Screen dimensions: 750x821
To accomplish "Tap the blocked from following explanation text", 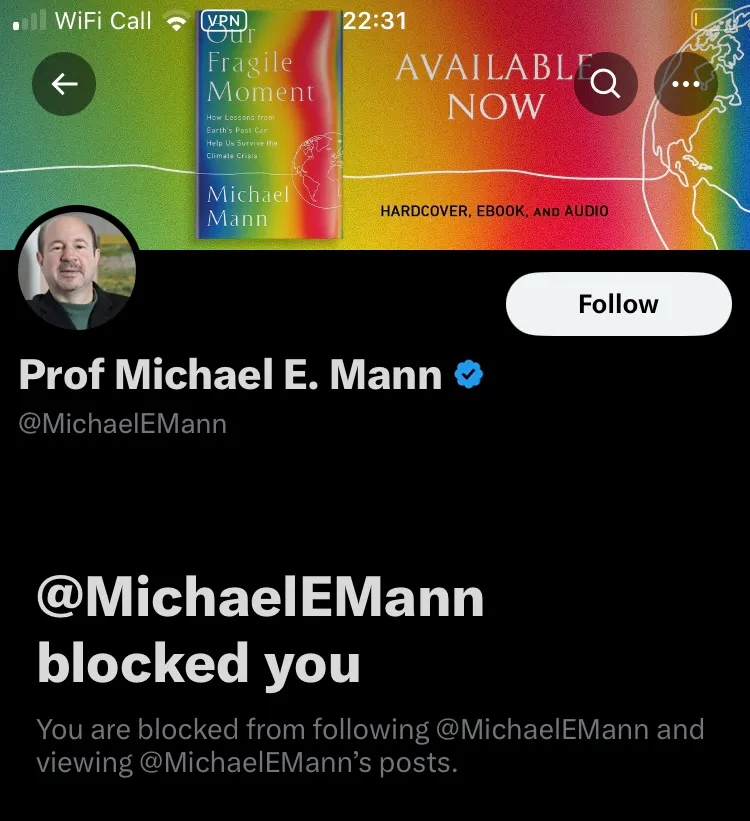I will pyautogui.click(x=370, y=746).
